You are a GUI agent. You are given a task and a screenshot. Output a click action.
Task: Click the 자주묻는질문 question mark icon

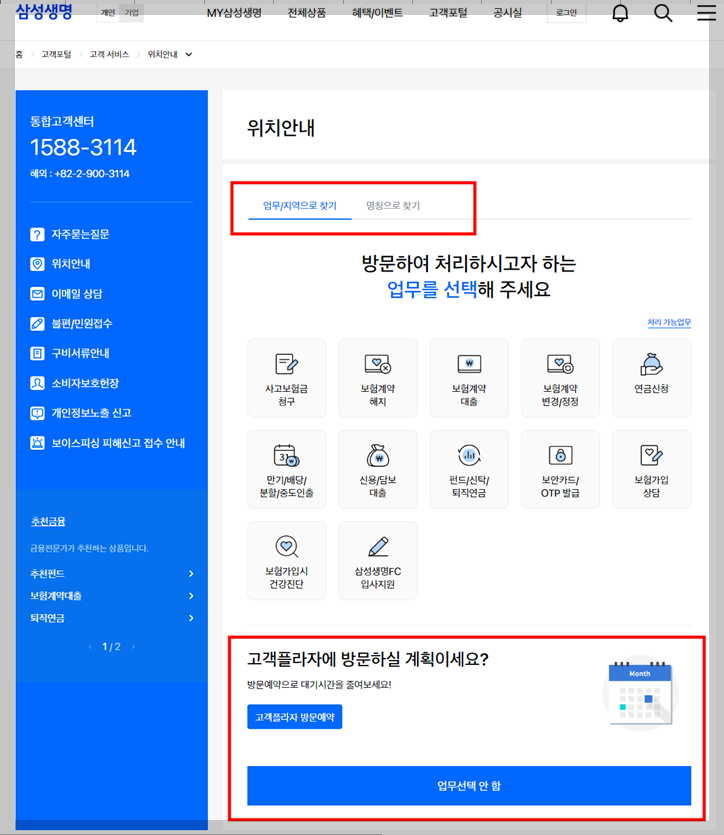tap(37, 234)
